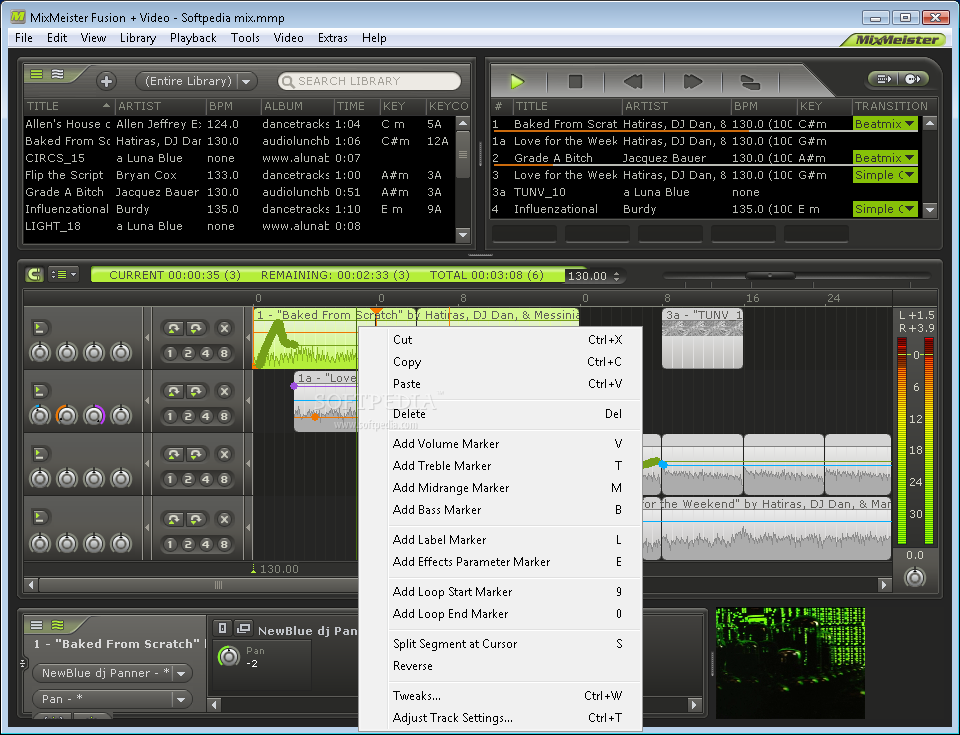Open the Library menu
960x735 pixels.
coord(138,38)
